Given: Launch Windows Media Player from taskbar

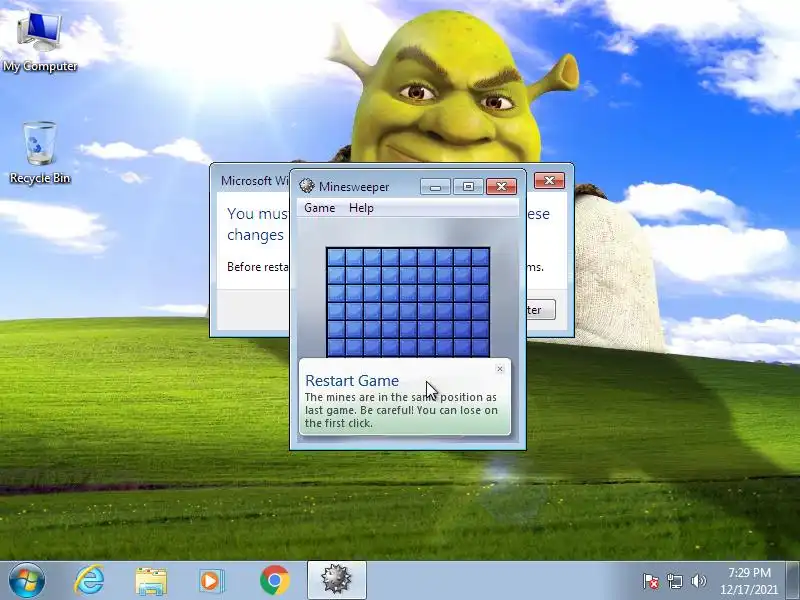Looking at the screenshot, I should tap(211, 581).
